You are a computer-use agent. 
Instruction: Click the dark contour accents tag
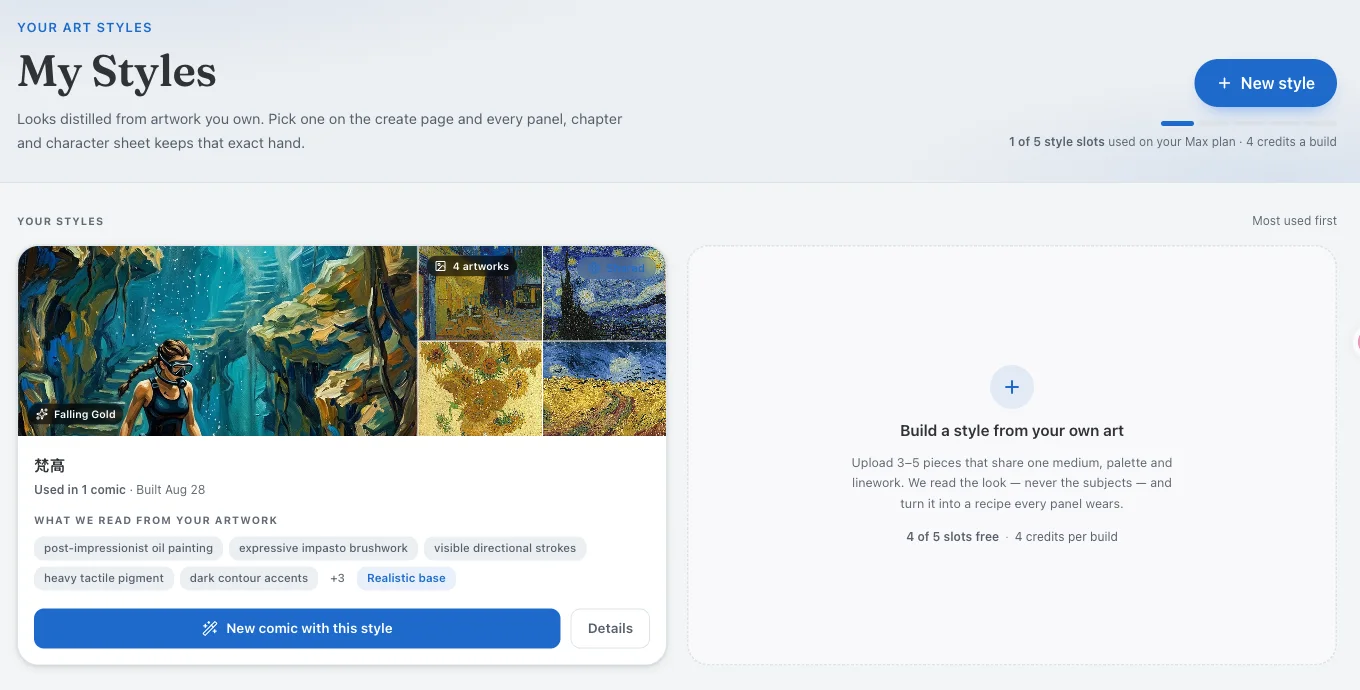pos(249,578)
